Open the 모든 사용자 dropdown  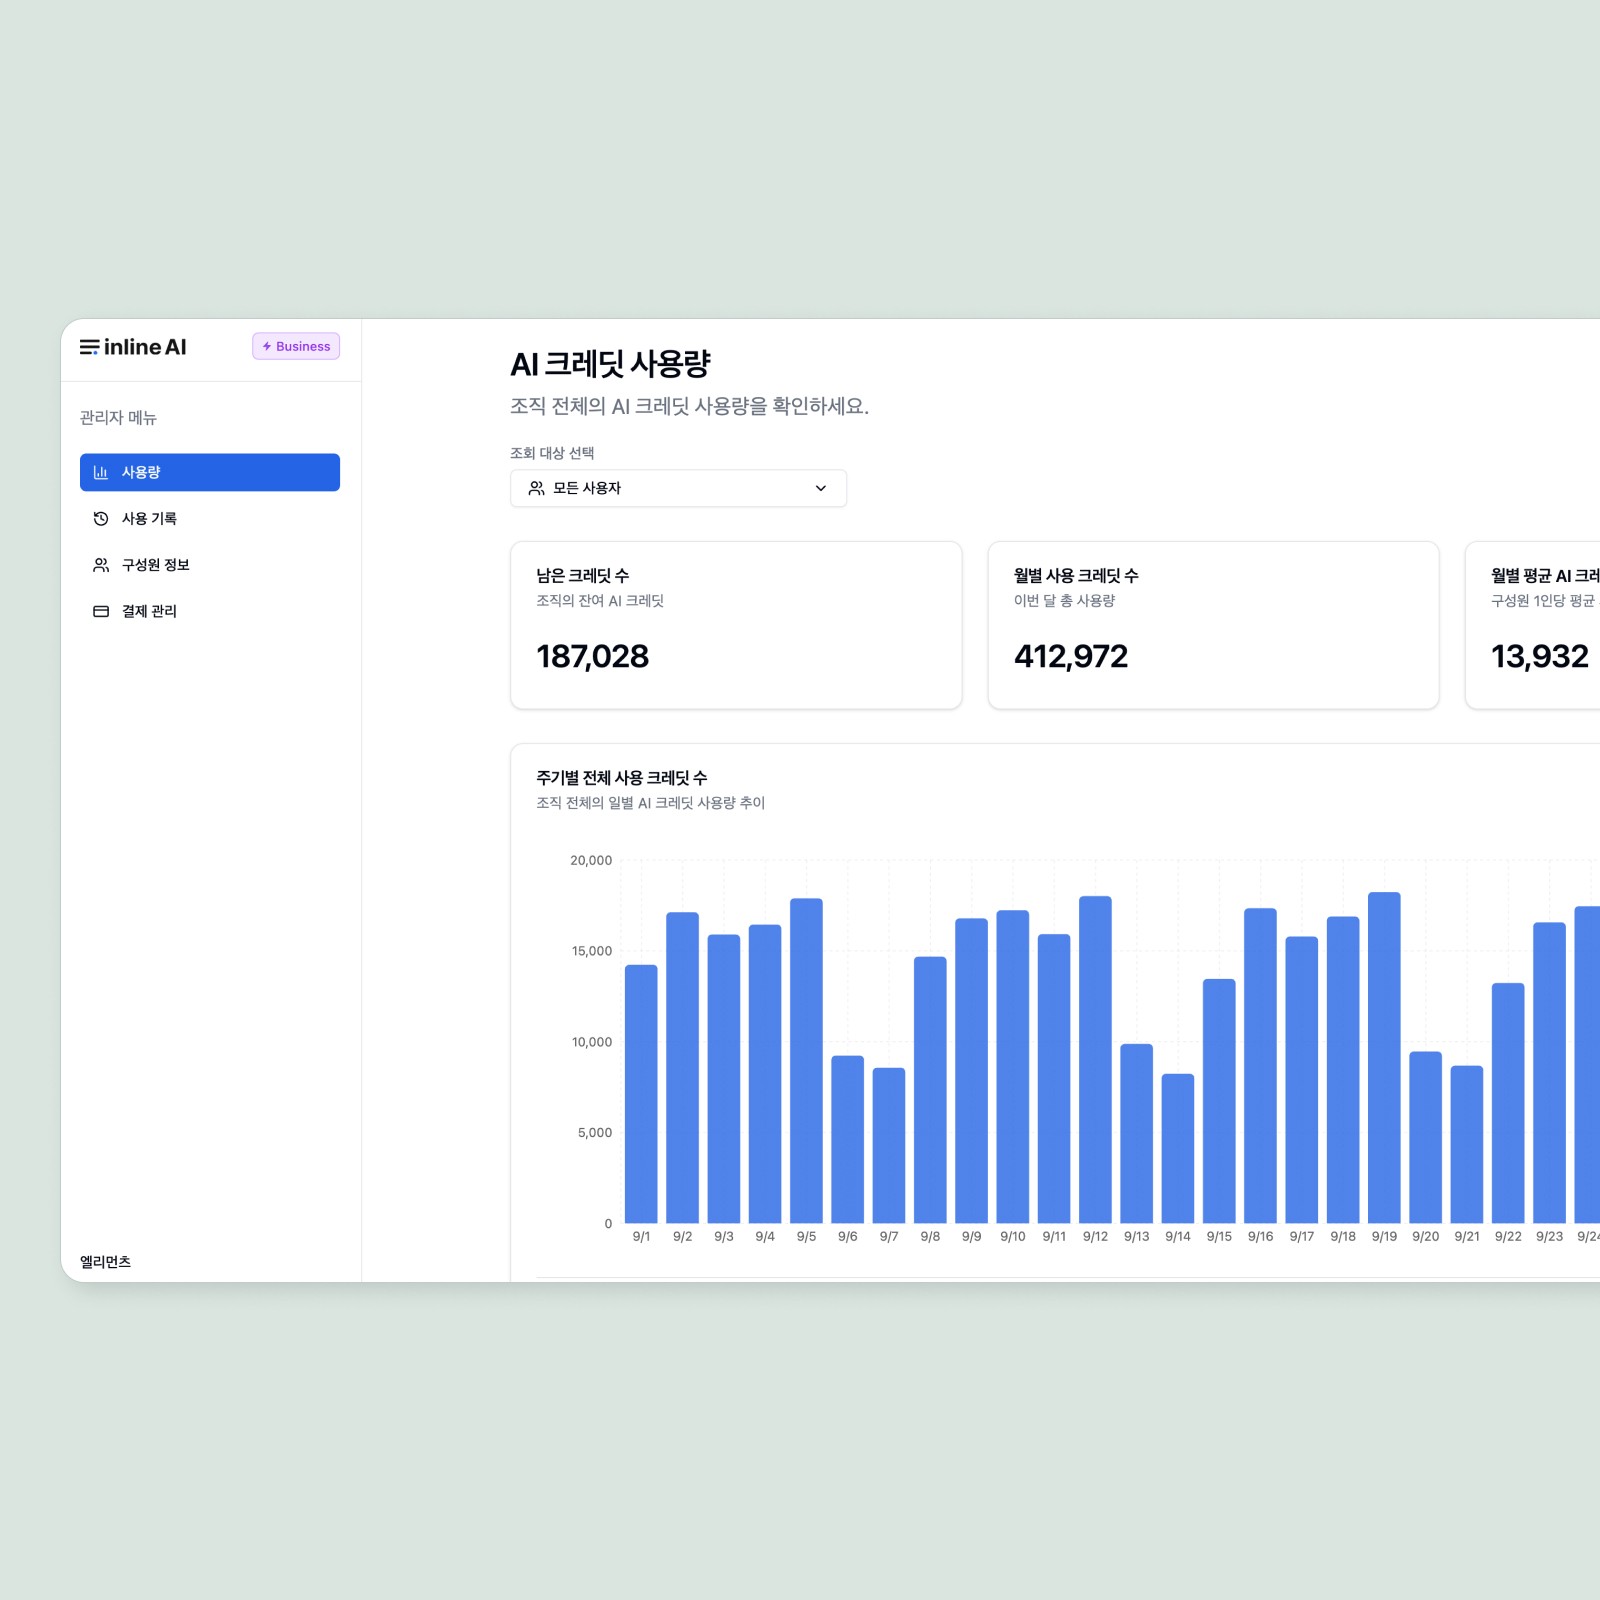point(678,488)
